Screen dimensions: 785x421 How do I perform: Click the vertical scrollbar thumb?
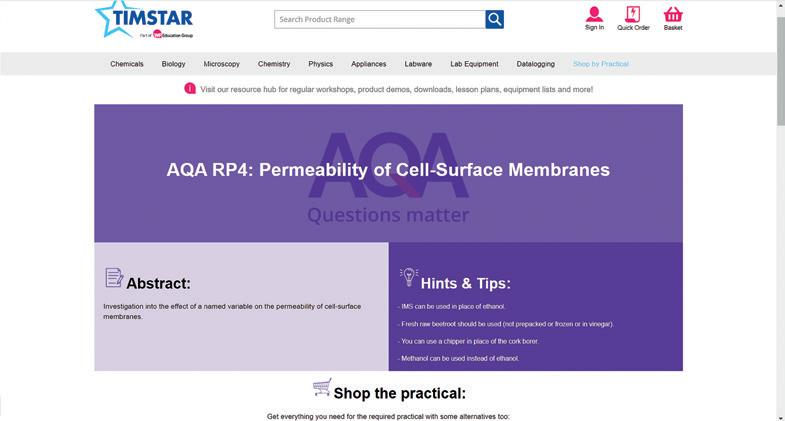(x=780, y=70)
